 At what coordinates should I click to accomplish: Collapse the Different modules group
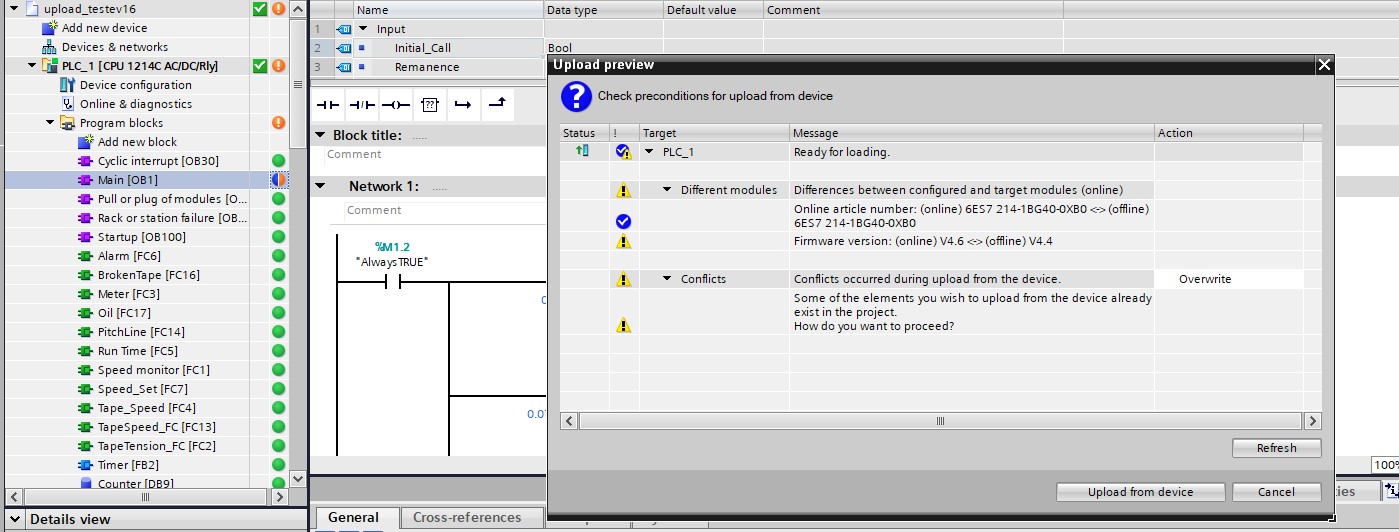click(x=667, y=190)
